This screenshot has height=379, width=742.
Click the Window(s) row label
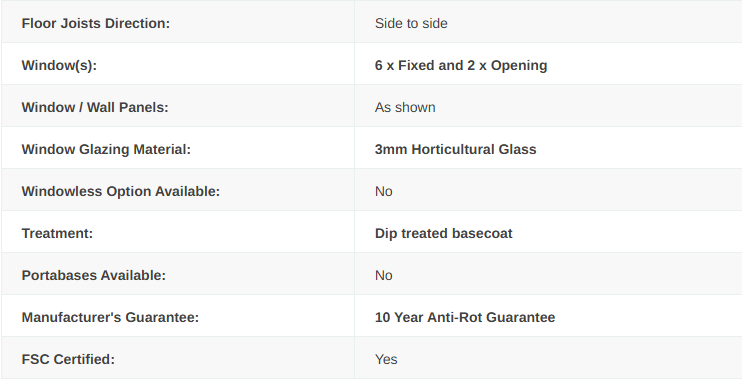[x=59, y=65]
